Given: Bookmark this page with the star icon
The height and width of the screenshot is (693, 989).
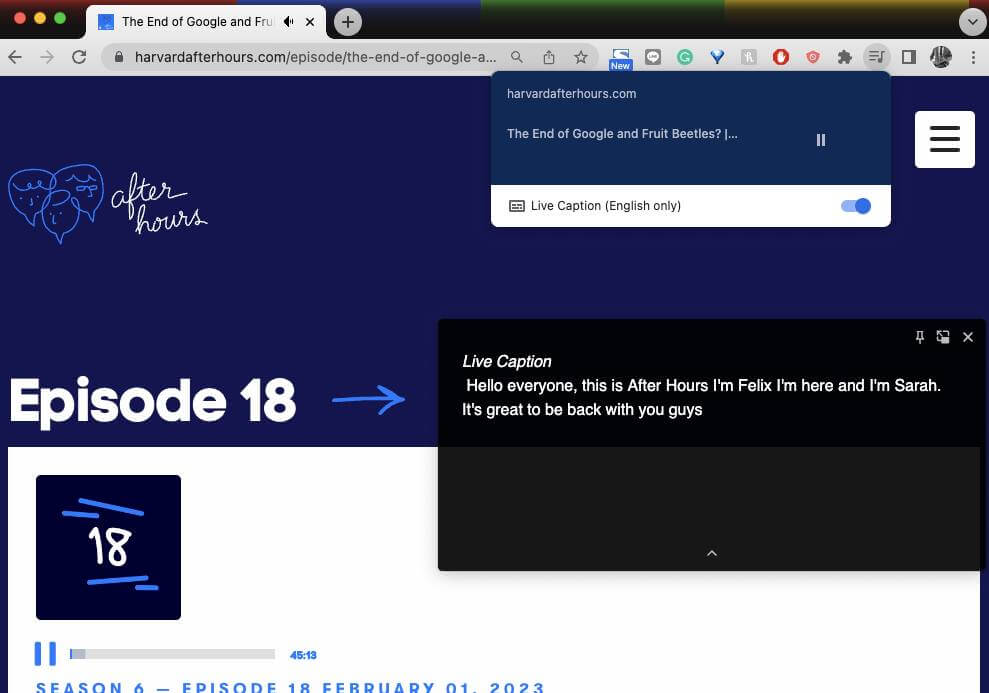Looking at the screenshot, I should 581,57.
